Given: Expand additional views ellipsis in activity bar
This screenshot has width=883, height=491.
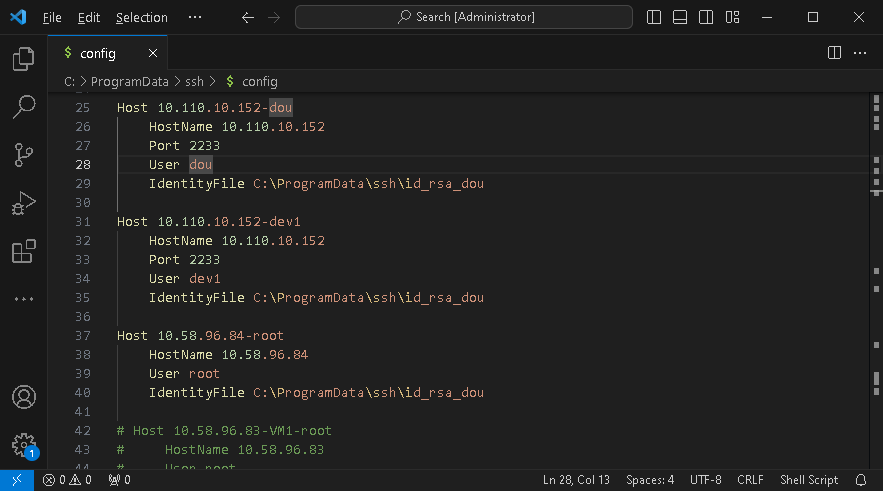Looking at the screenshot, I should 23,298.
